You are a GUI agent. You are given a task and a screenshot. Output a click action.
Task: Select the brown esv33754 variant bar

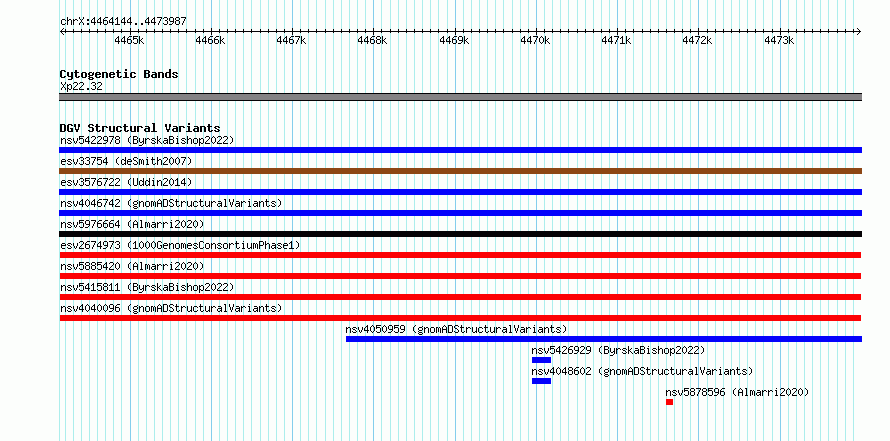point(460,171)
